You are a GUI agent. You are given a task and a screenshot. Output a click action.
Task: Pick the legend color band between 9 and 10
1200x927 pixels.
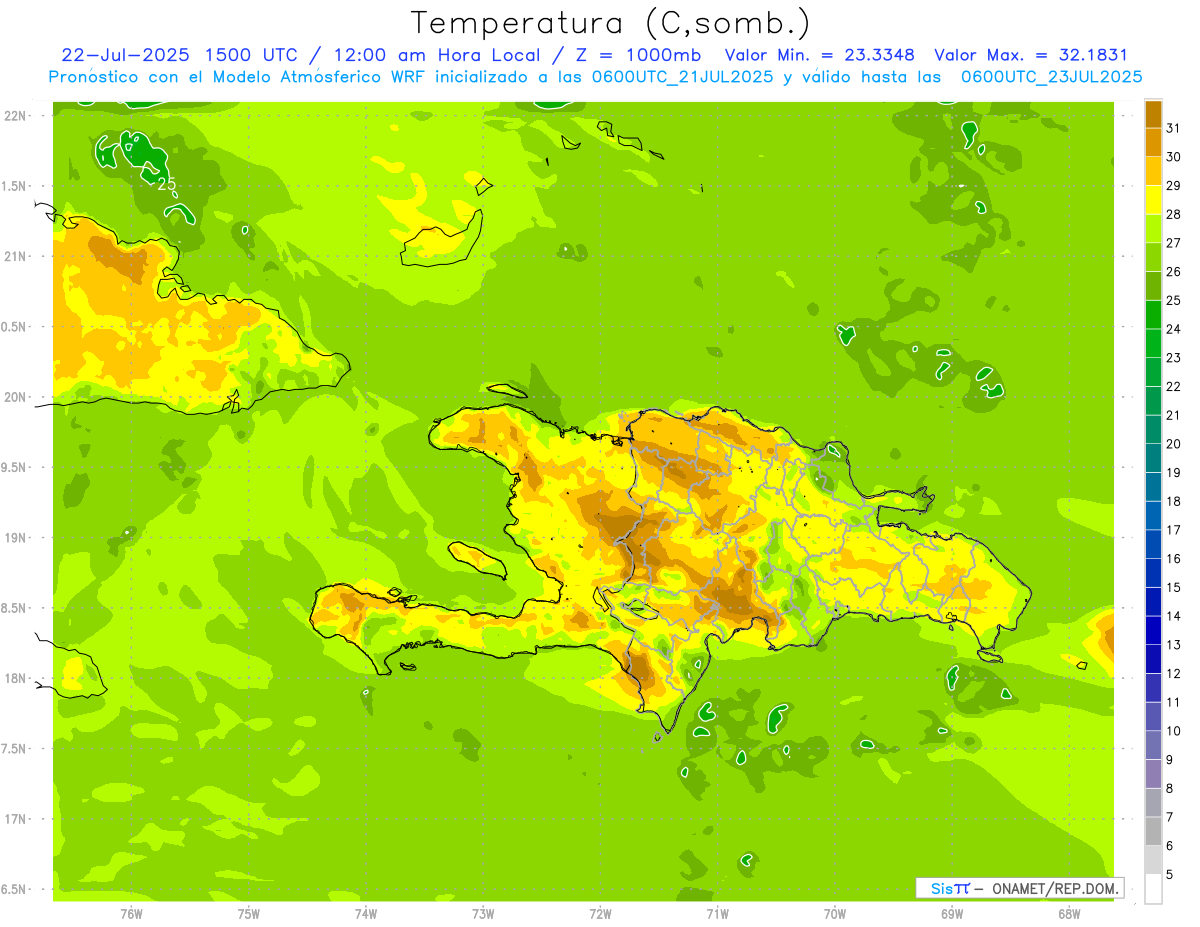[x=1153, y=746]
